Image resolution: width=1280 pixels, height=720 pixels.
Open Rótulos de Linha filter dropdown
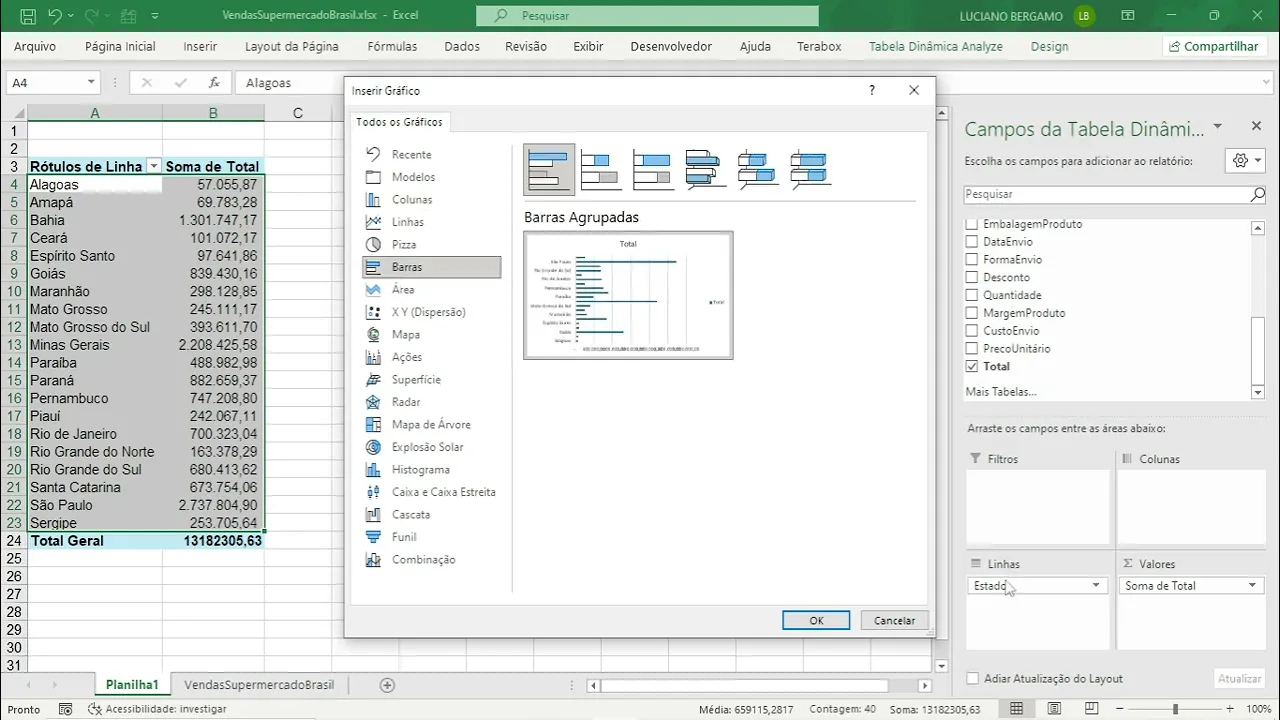pyautogui.click(x=153, y=167)
